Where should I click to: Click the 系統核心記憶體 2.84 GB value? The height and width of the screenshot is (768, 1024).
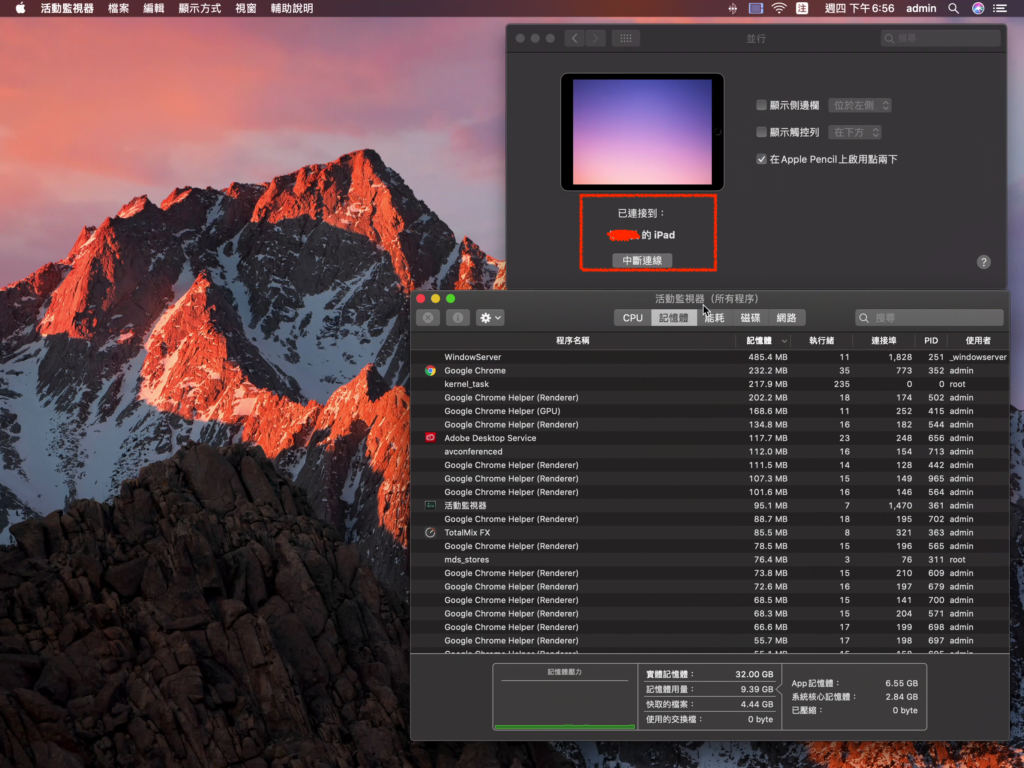click(901, 697)
